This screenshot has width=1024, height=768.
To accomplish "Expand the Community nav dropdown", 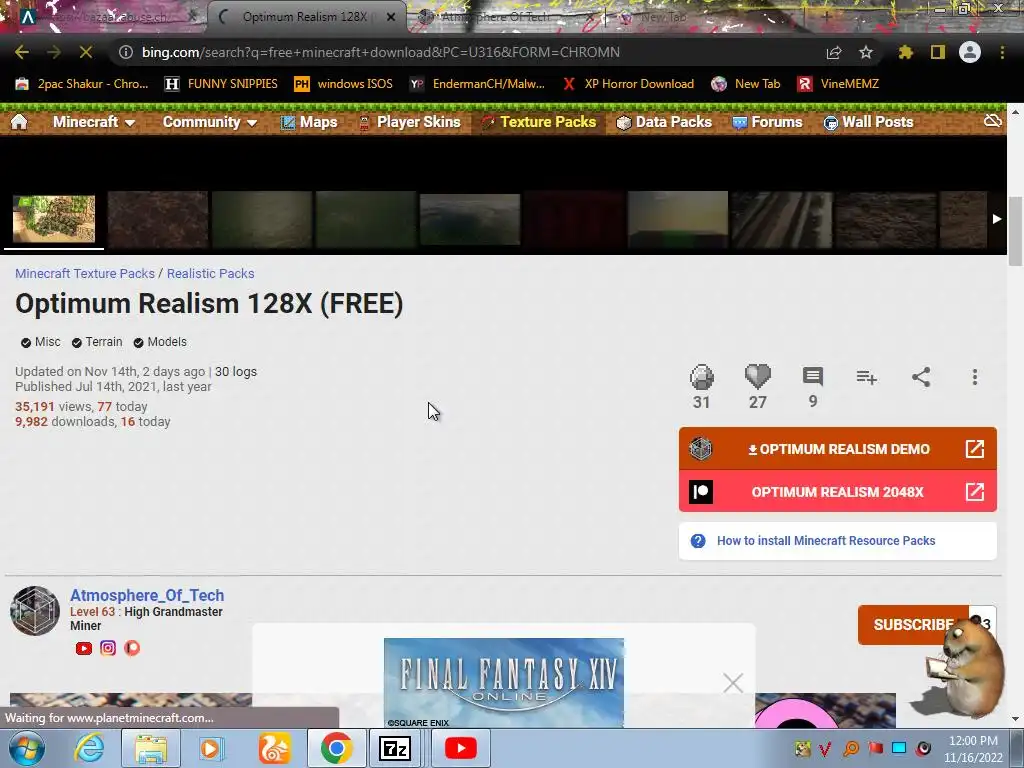I will click(210, 121).
